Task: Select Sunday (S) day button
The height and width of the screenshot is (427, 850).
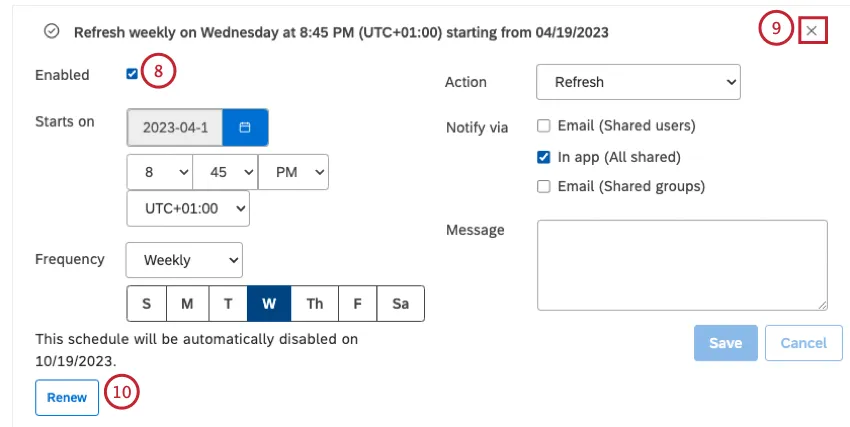Action: pyautogui.click(x=147, y=303)
